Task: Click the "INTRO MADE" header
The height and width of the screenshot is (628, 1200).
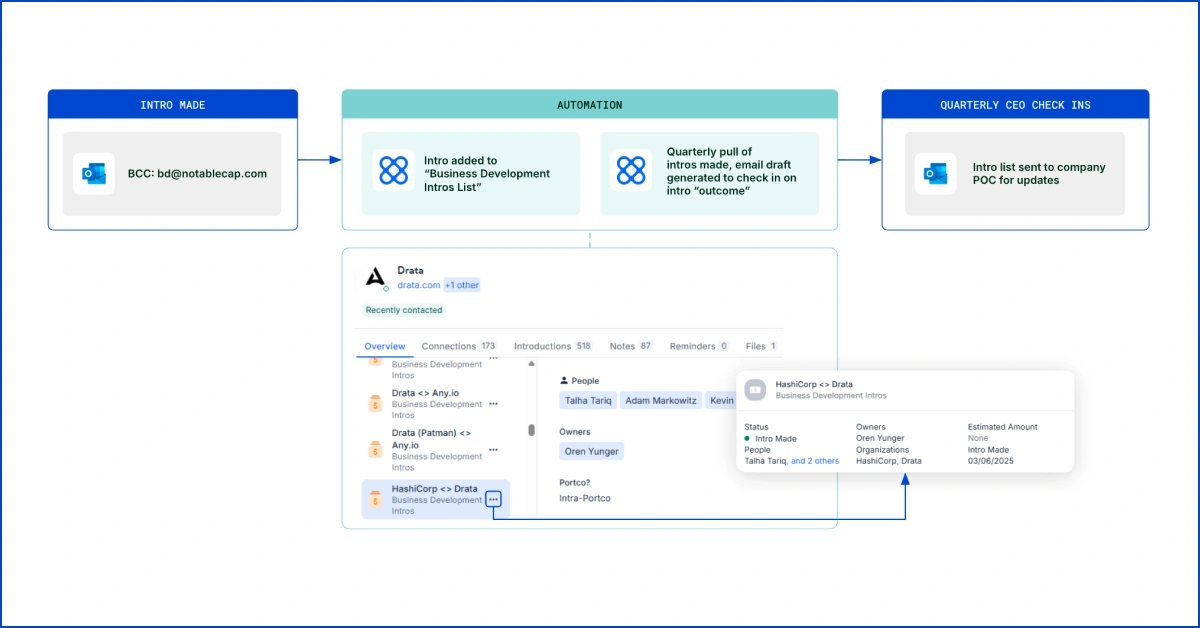Action: [x=173, y=105]
